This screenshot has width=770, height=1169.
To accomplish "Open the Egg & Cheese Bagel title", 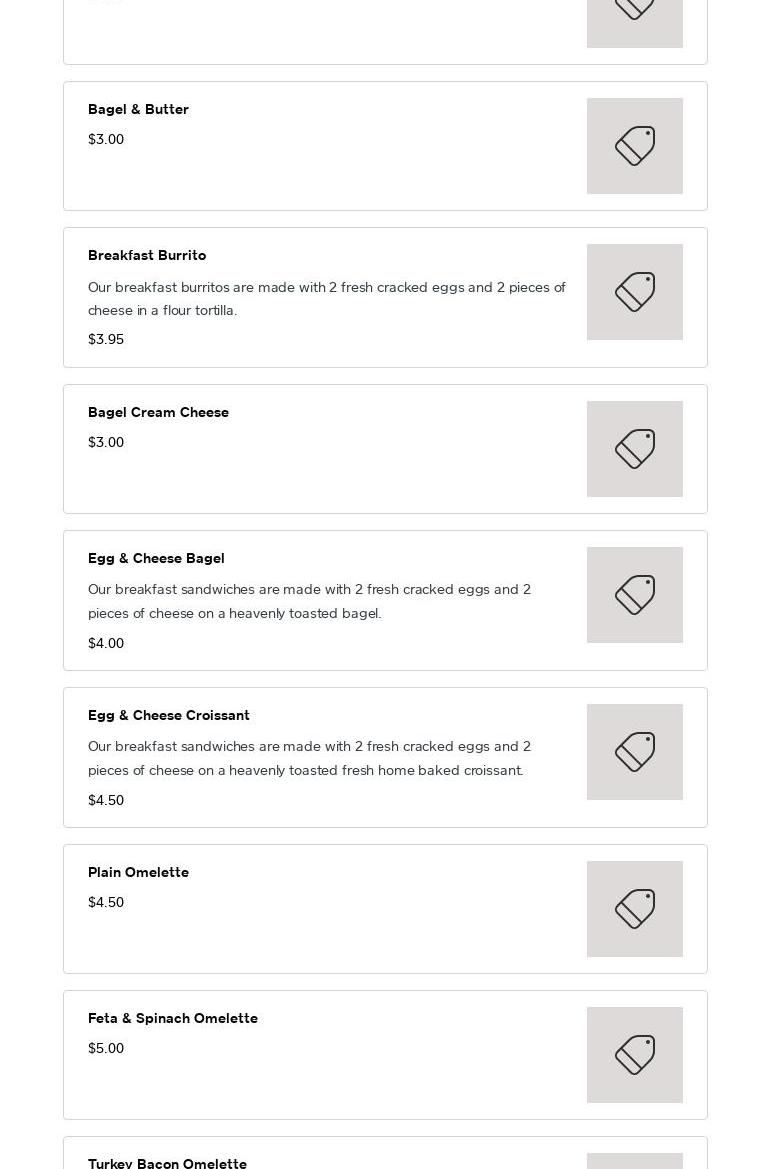I will click(156, 558).
